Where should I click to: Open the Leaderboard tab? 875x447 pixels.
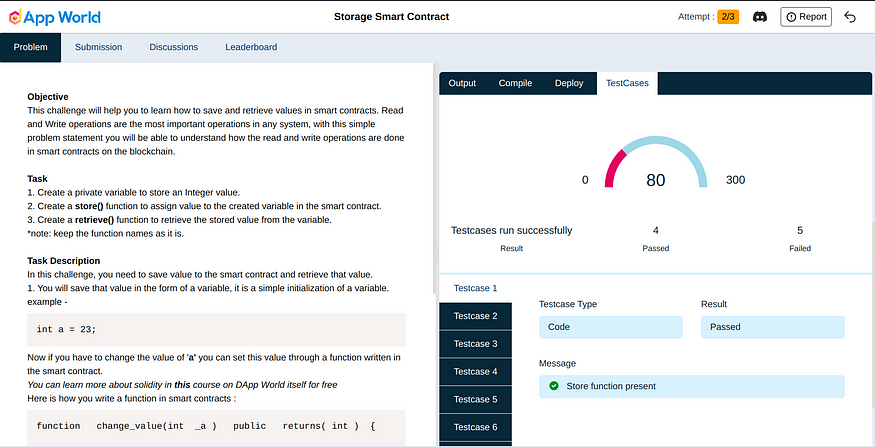tap(251, 47)
